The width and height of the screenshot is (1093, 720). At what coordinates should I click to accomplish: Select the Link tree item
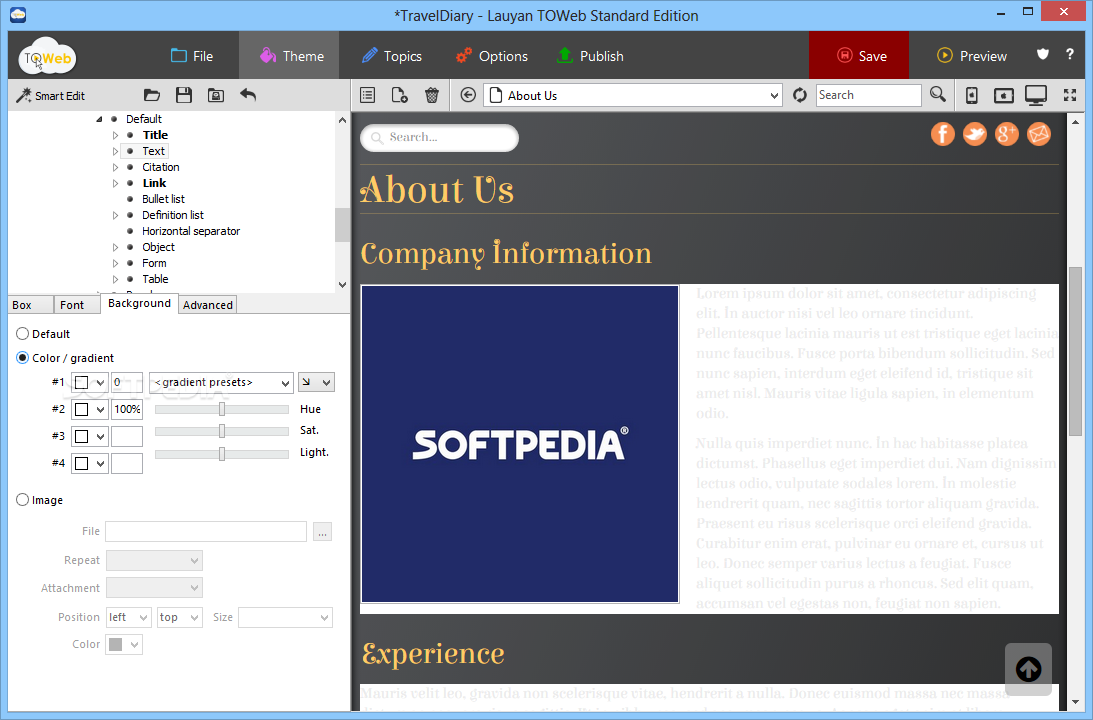pos(154,183)
